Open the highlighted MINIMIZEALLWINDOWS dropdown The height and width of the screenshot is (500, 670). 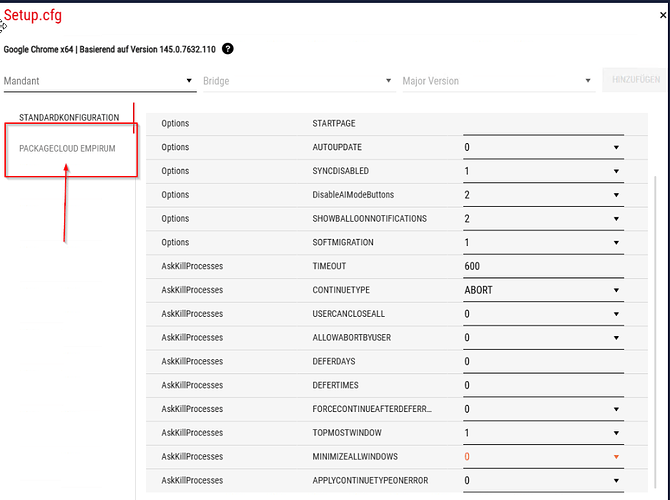[x=542, y=457]
